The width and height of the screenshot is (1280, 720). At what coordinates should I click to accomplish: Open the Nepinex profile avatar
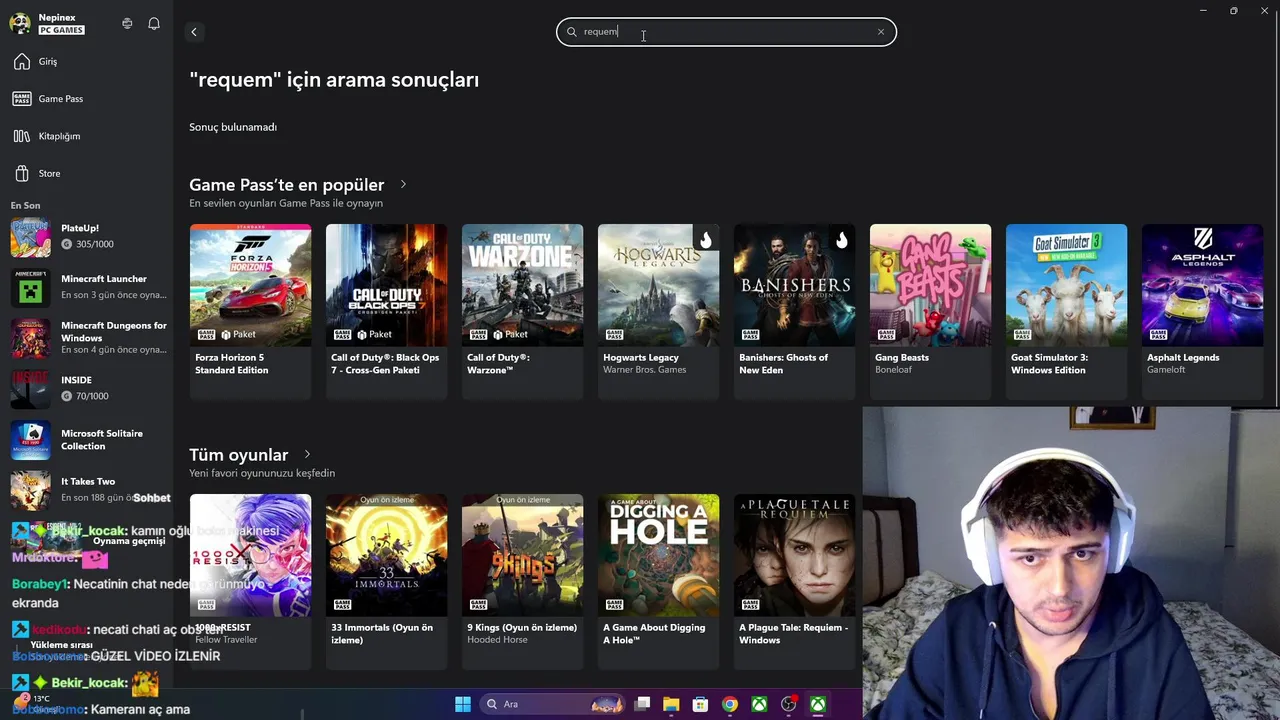[x=20, y=23]
